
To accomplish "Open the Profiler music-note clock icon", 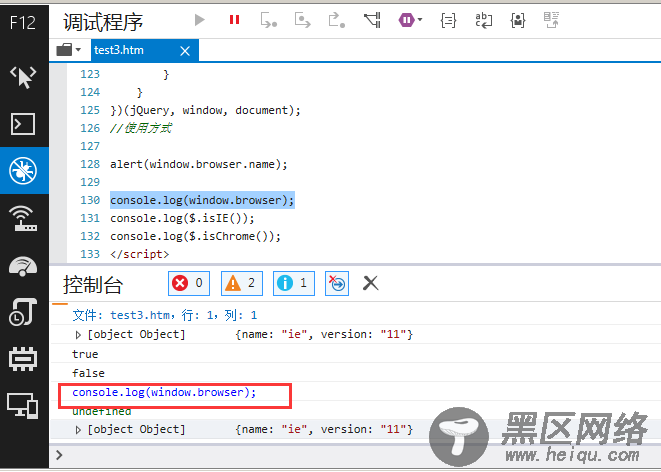I will pyautogui.click(x=23, y=312).
